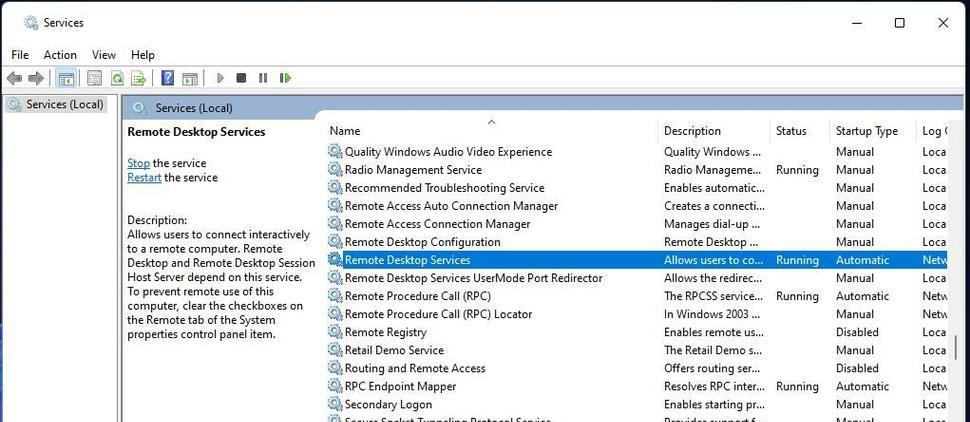Click the Export List toolbar icon
This screenshot has width=970, height=422.
[139, 78]
